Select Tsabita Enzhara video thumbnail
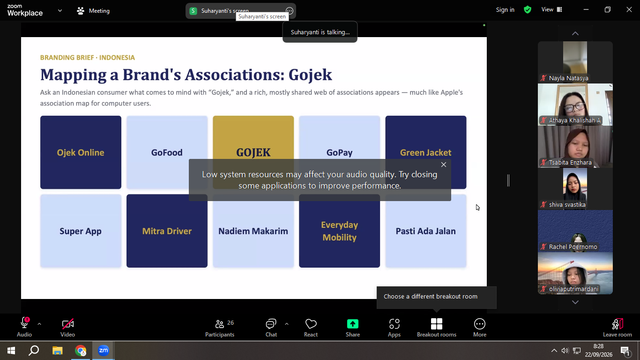640x360 pixels. (x=575, y=146)
